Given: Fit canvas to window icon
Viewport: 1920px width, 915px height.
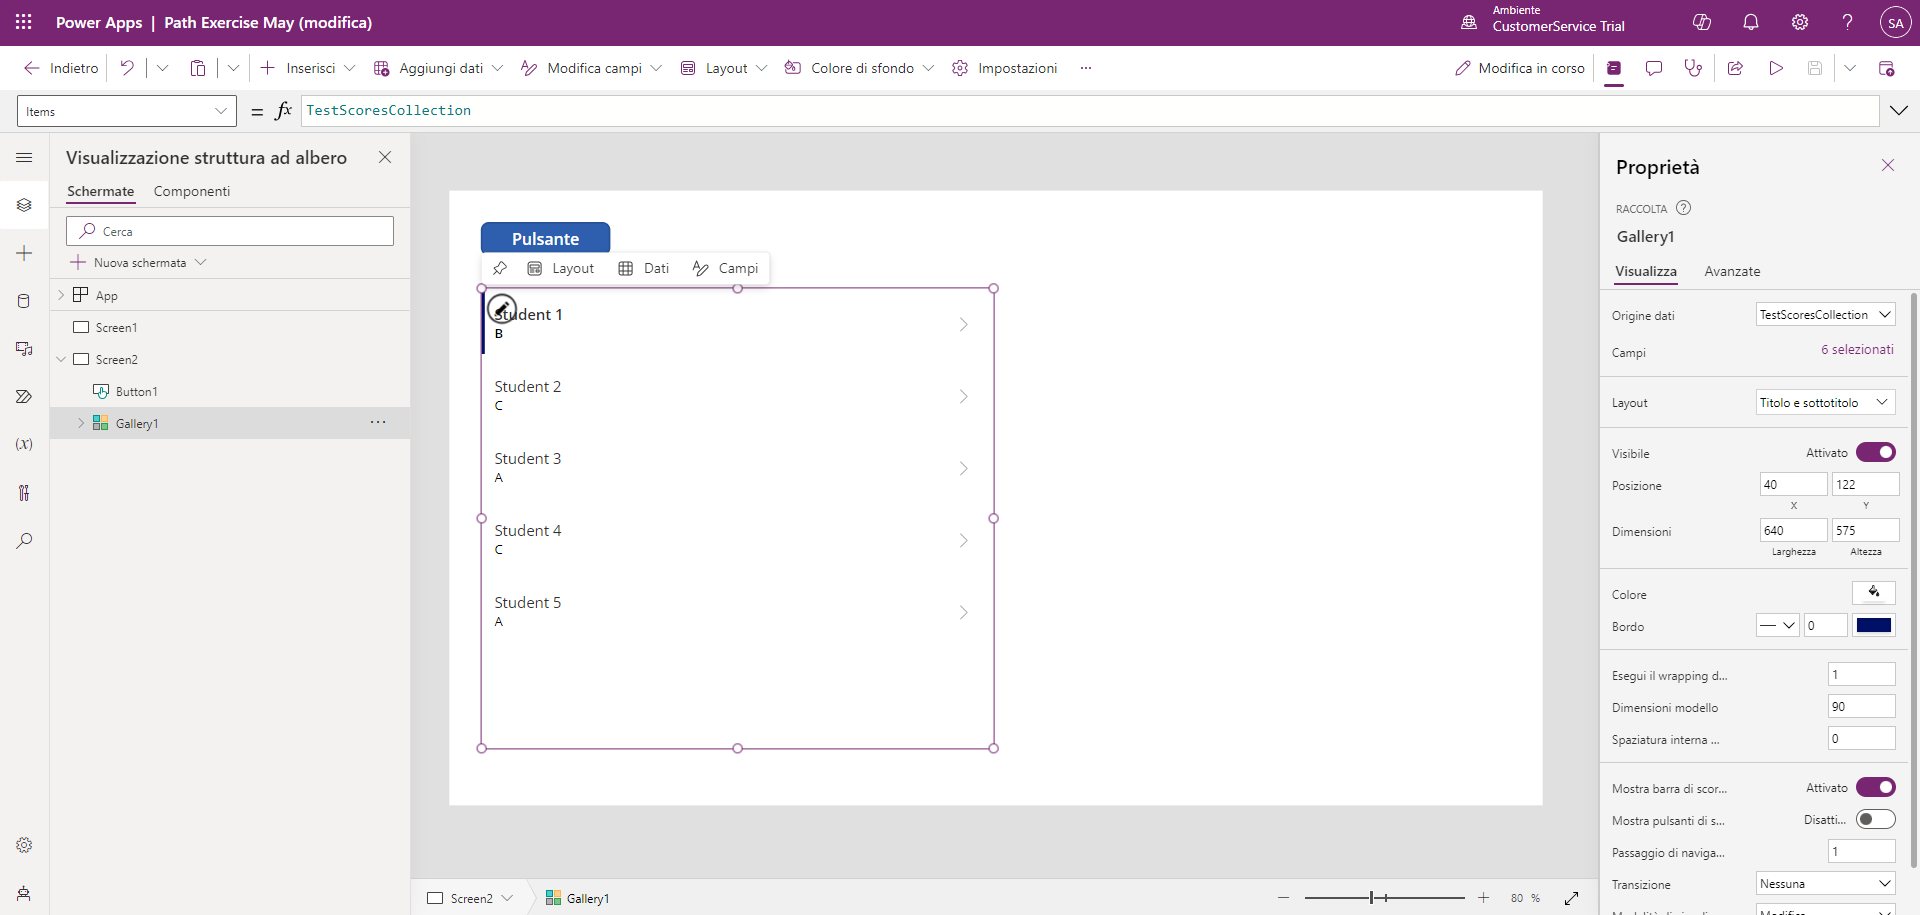Looking at the screenshot, I should tap(1571, 898).
